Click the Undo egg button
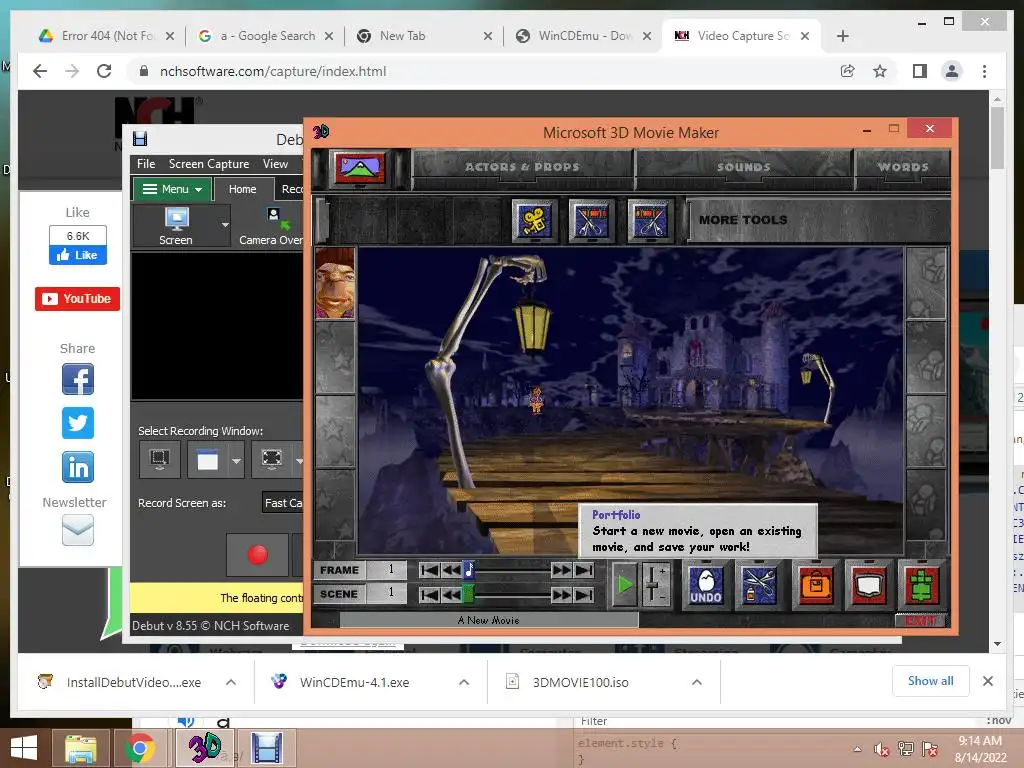Image resolution: width=1024 pixels, height=768 pixels. pos(706,584)
